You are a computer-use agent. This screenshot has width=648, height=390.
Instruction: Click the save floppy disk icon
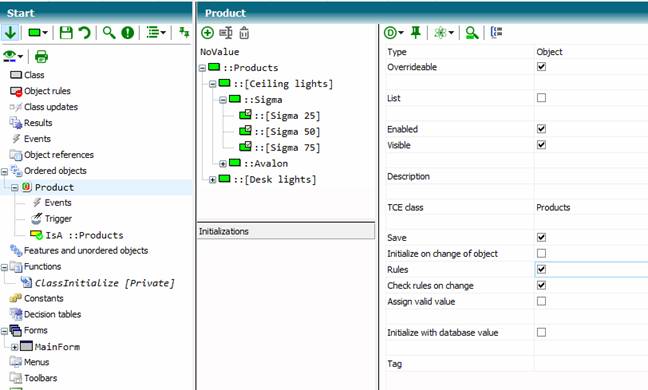pos(66,32)
